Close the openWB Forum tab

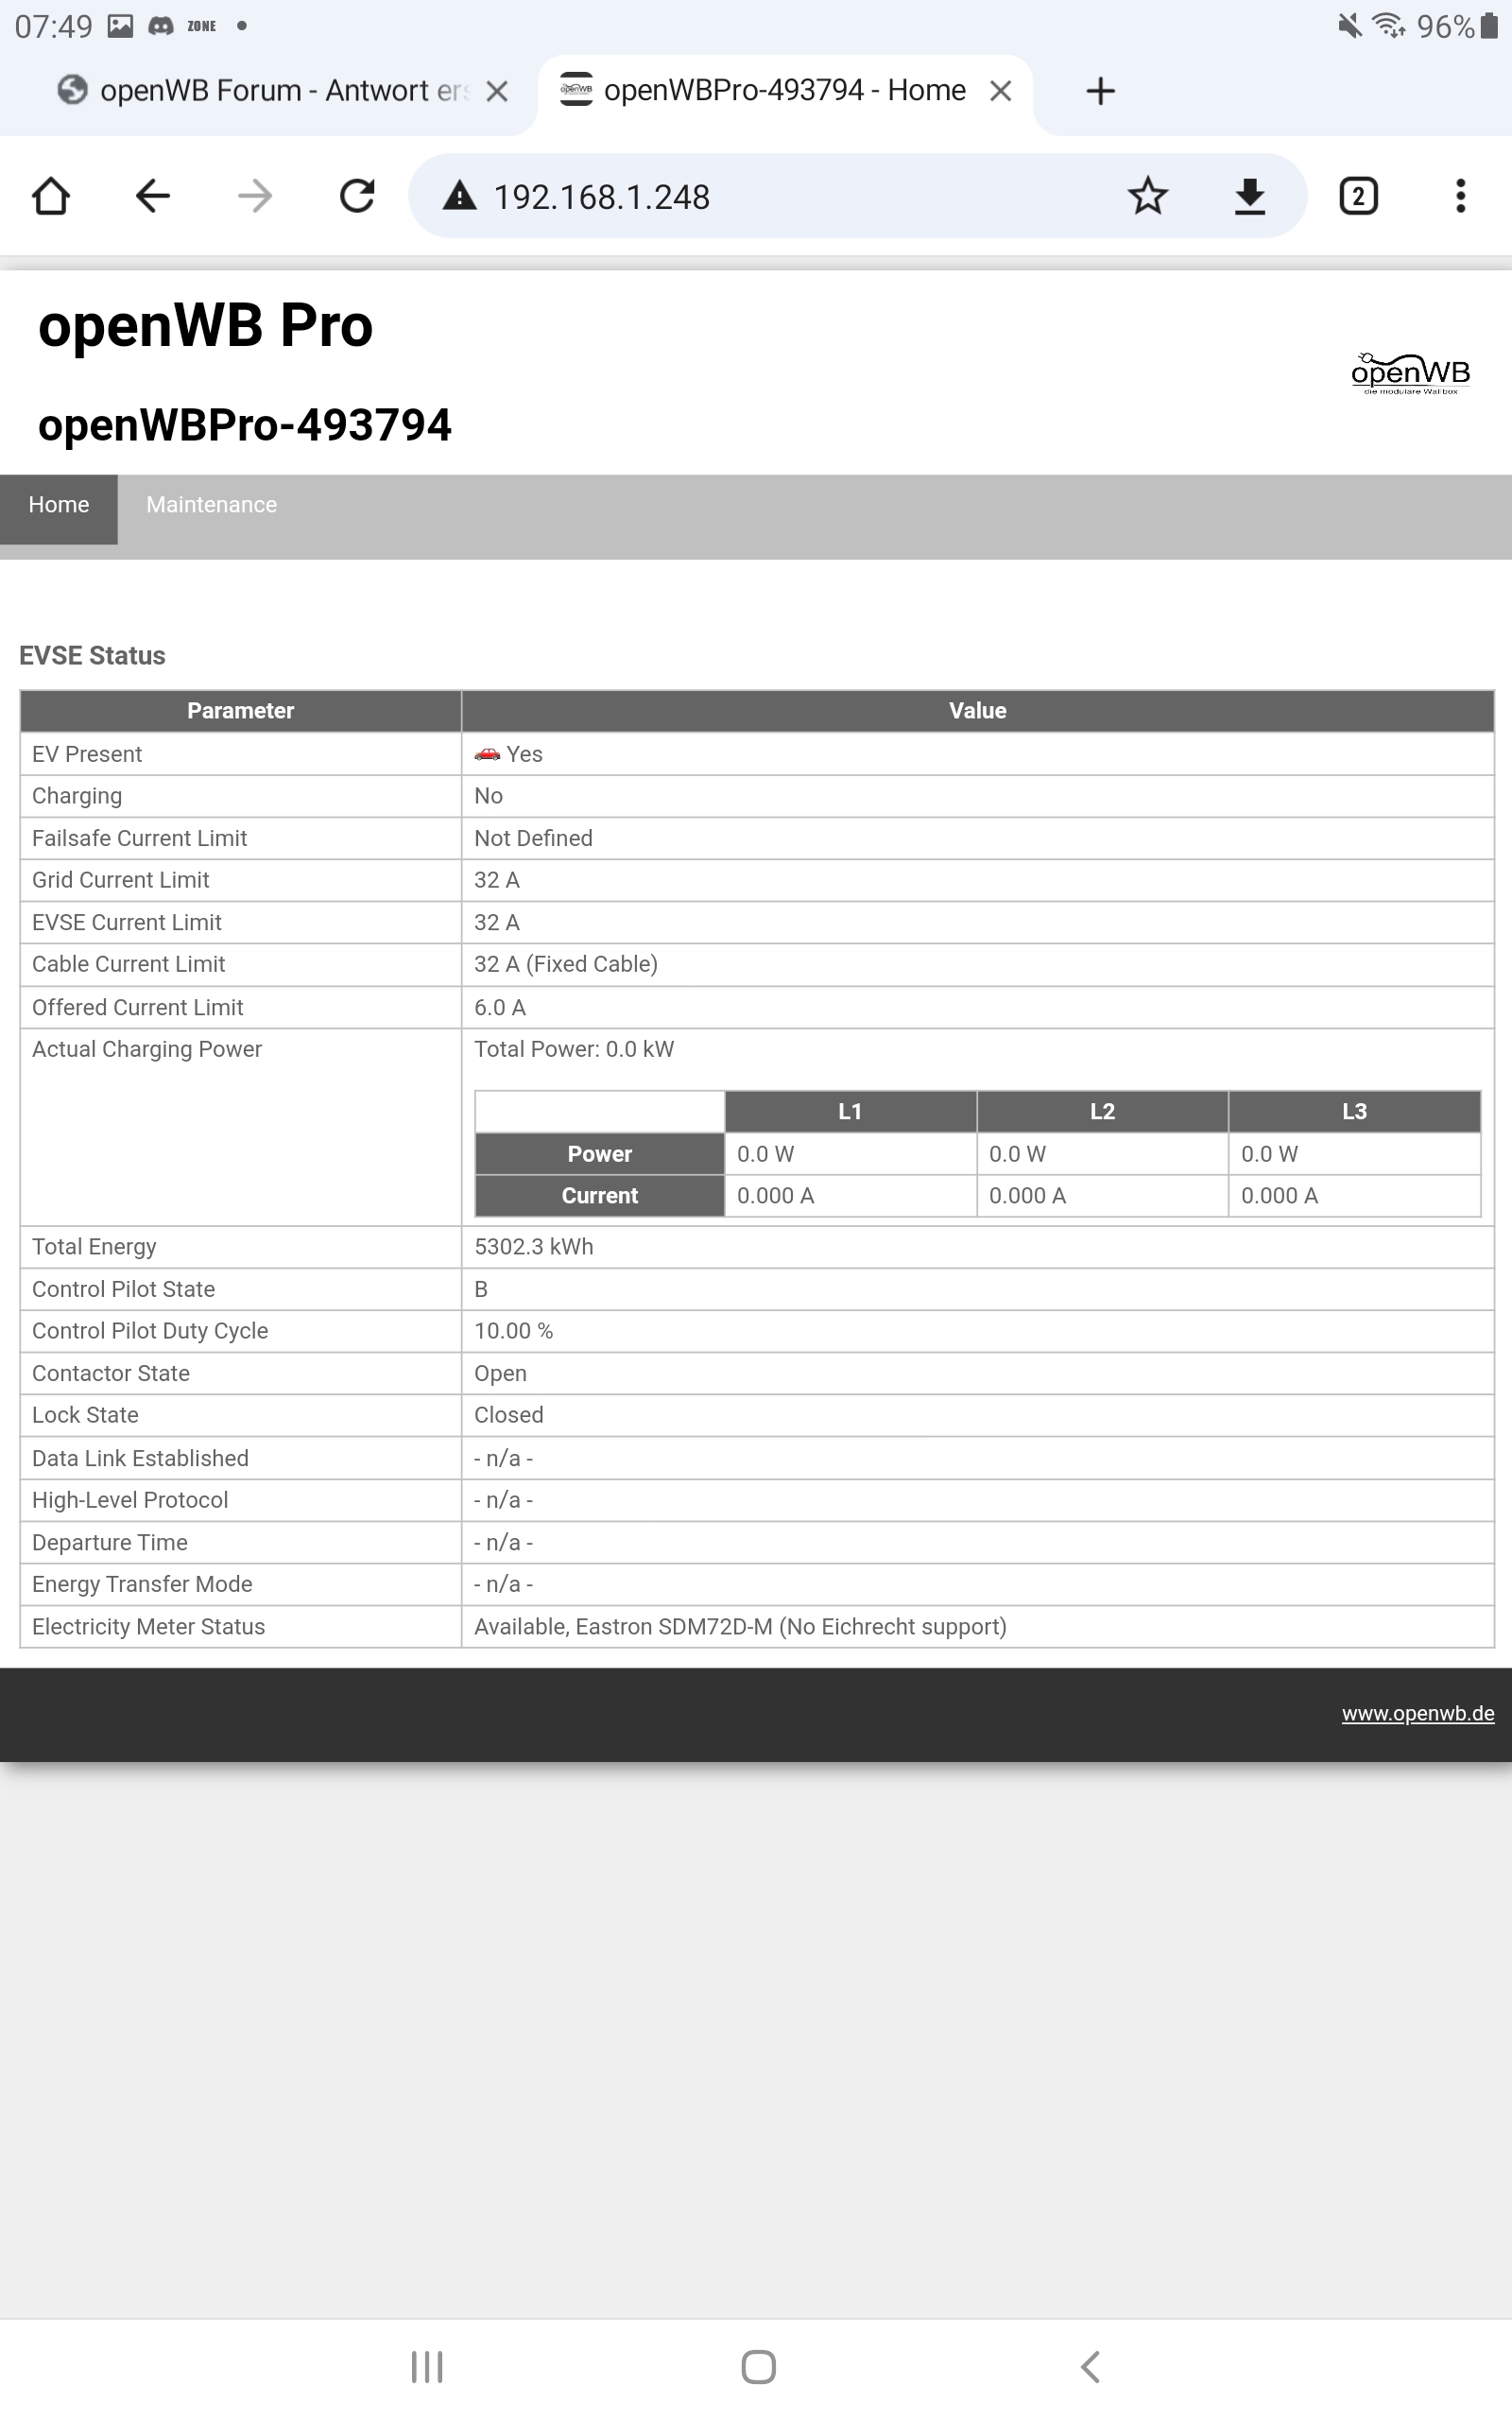tap(497, 91)
